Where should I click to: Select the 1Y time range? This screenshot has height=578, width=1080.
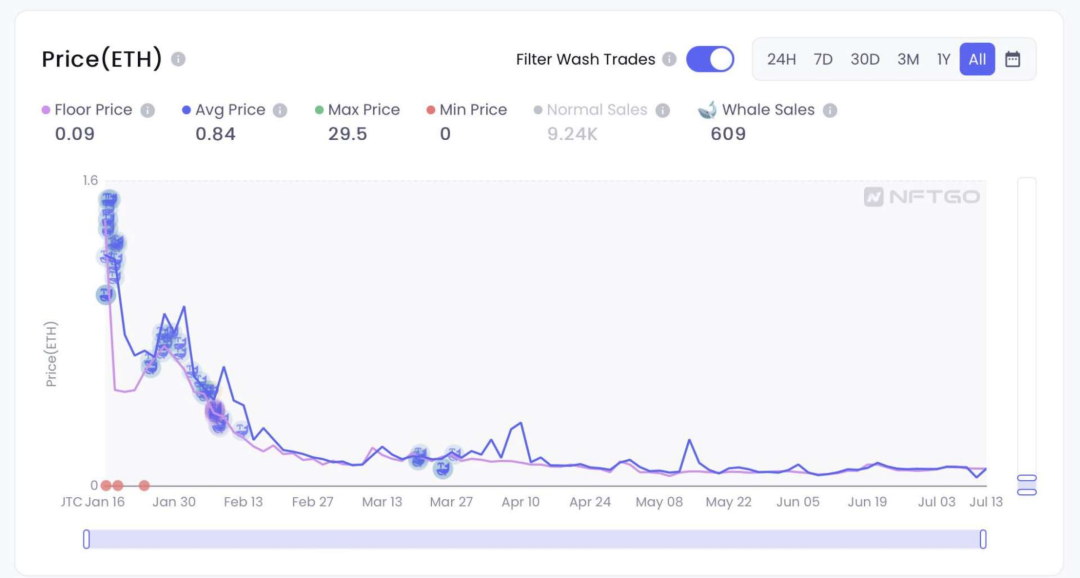(943, 59)
